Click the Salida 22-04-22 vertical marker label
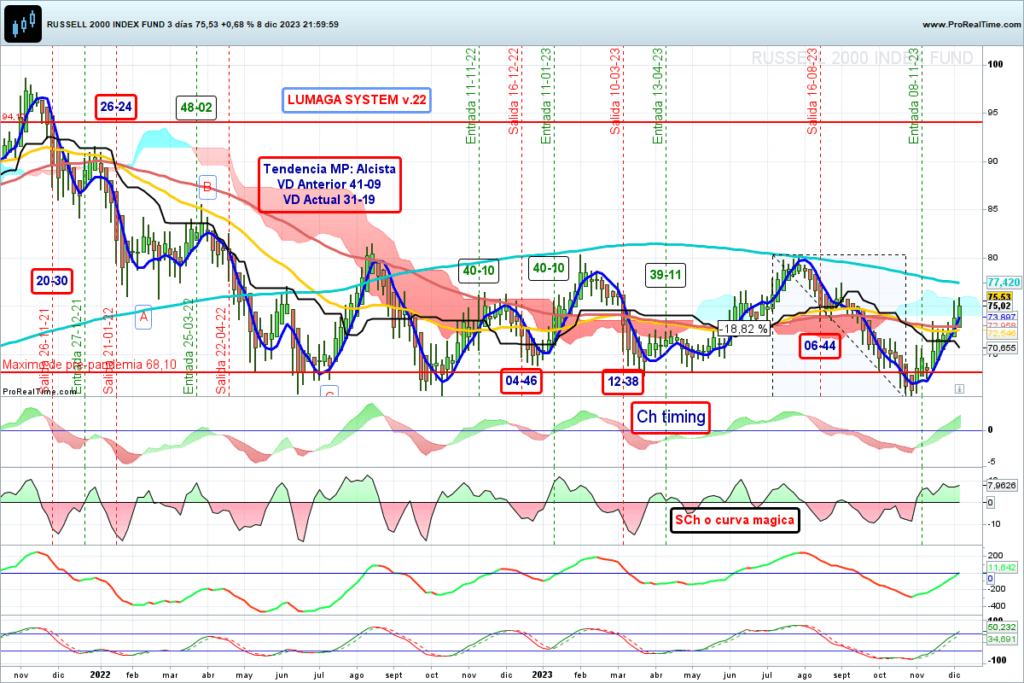Screen dimensions: 1024x683 click(x=221, y=351)
